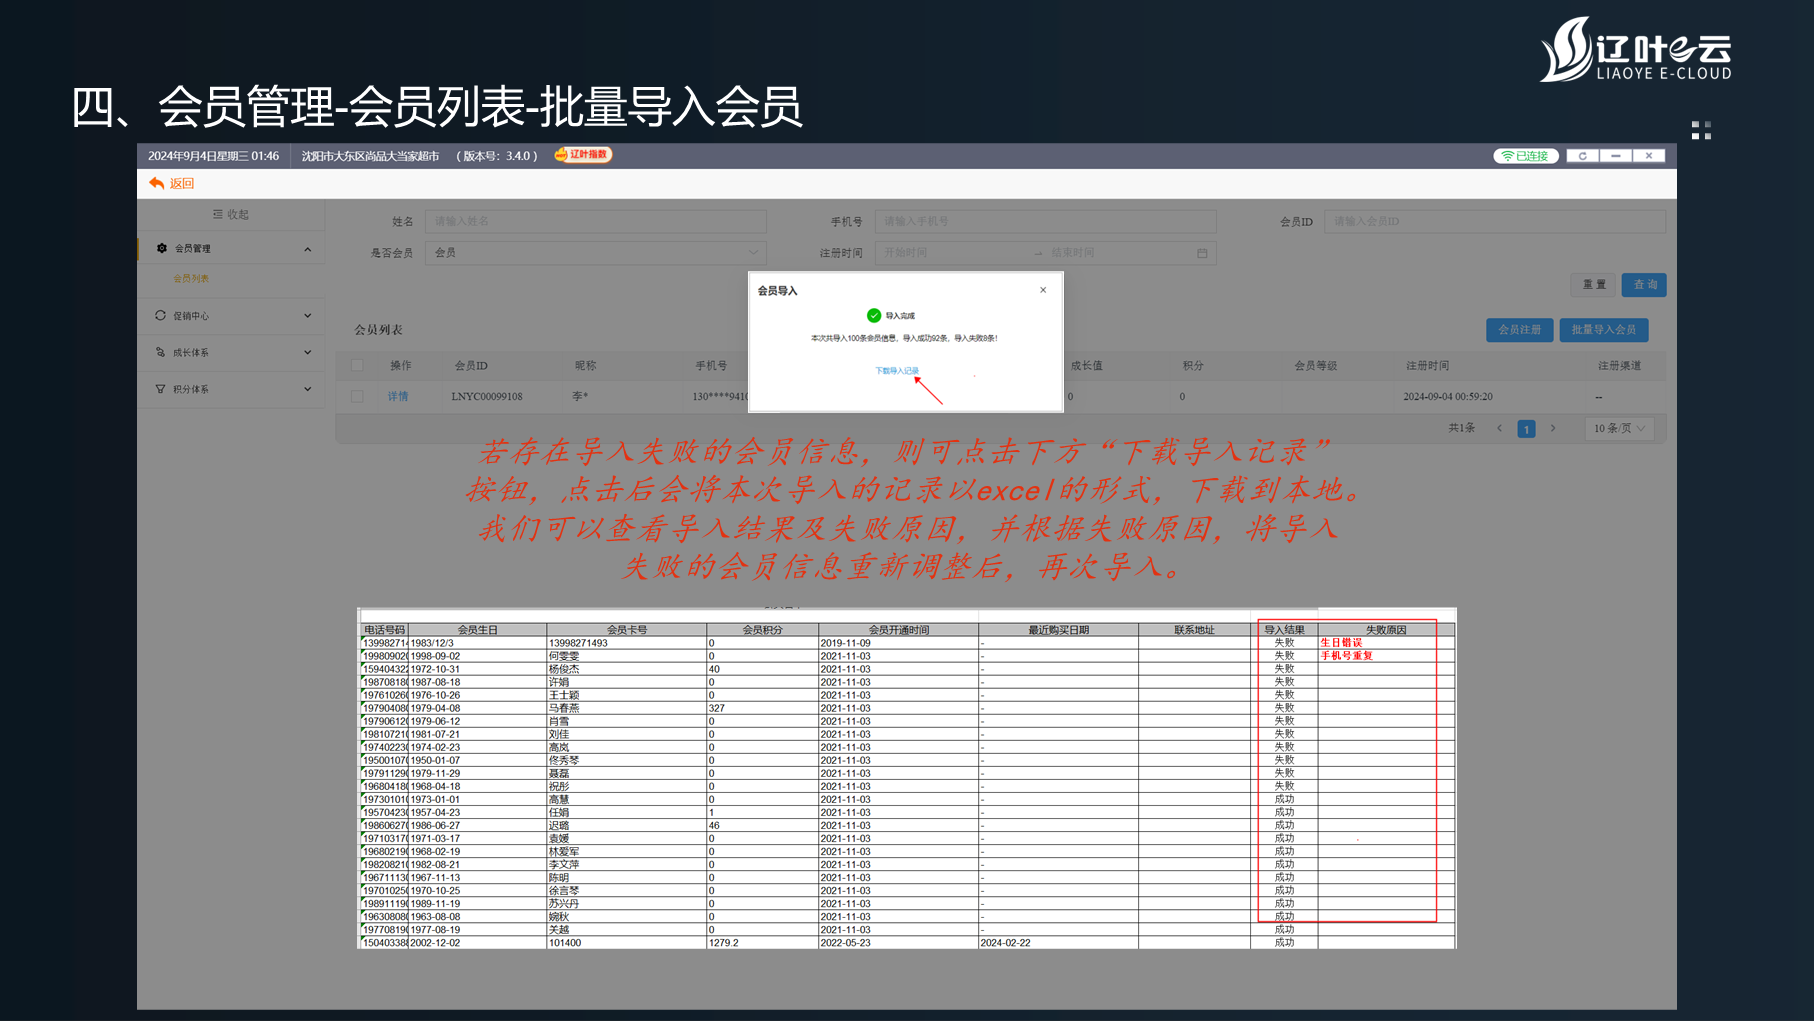Click the 查询 search button
The height and width of the screenshot is (1021, 1814).
[x=1645, y=285]
